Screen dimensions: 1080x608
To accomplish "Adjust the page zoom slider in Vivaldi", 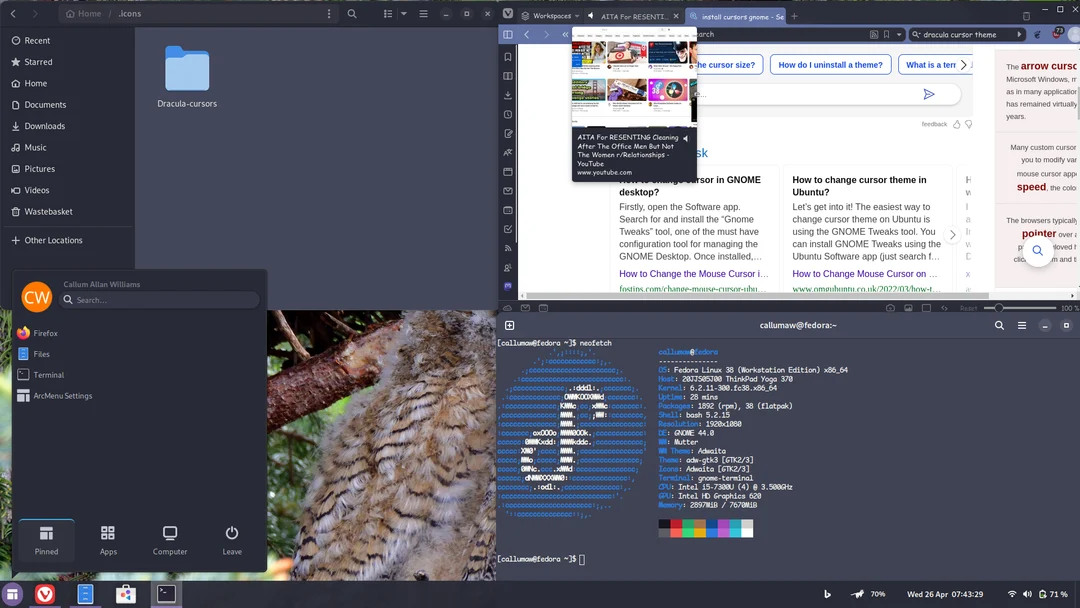I will click(998, 308).
